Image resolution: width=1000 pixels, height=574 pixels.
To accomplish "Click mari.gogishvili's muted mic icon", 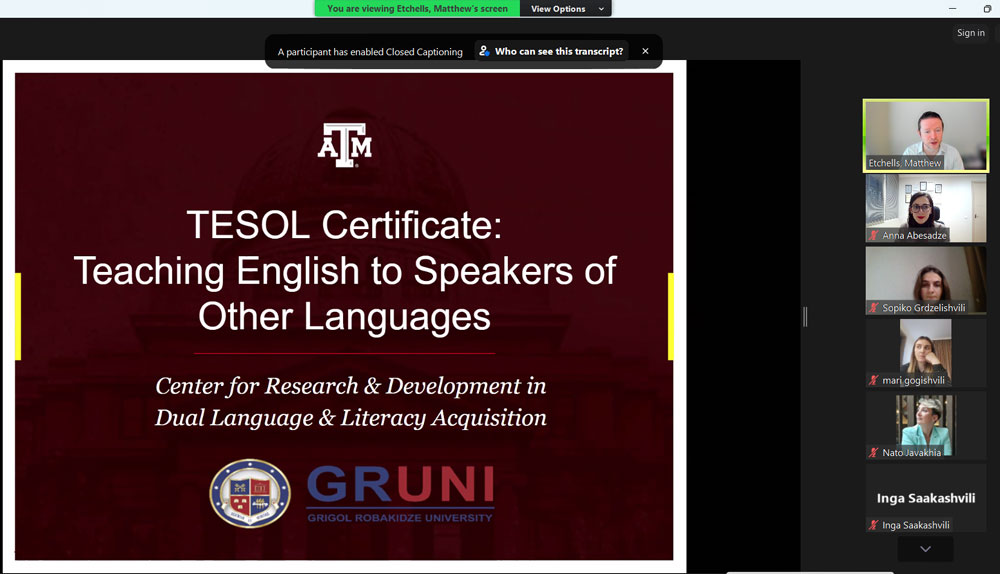I will [873, 380].
